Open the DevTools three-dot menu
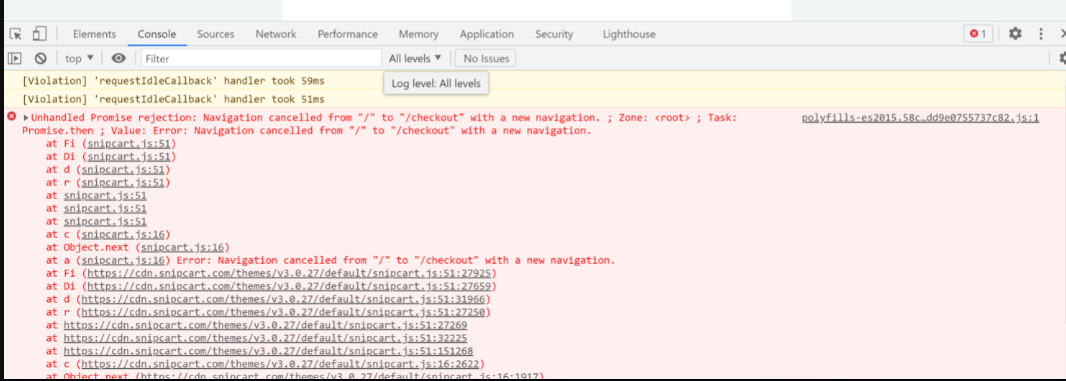 coord(1041,33)
